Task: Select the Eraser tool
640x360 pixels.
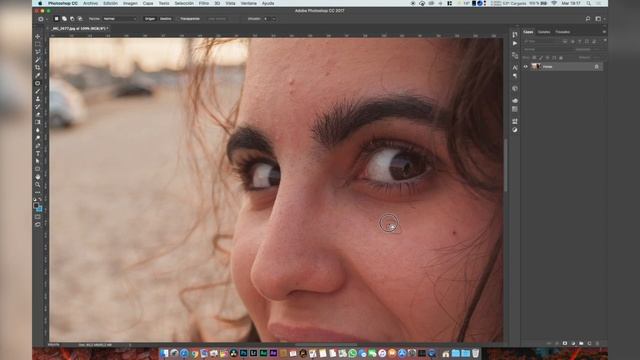Action: pos(38,114)
